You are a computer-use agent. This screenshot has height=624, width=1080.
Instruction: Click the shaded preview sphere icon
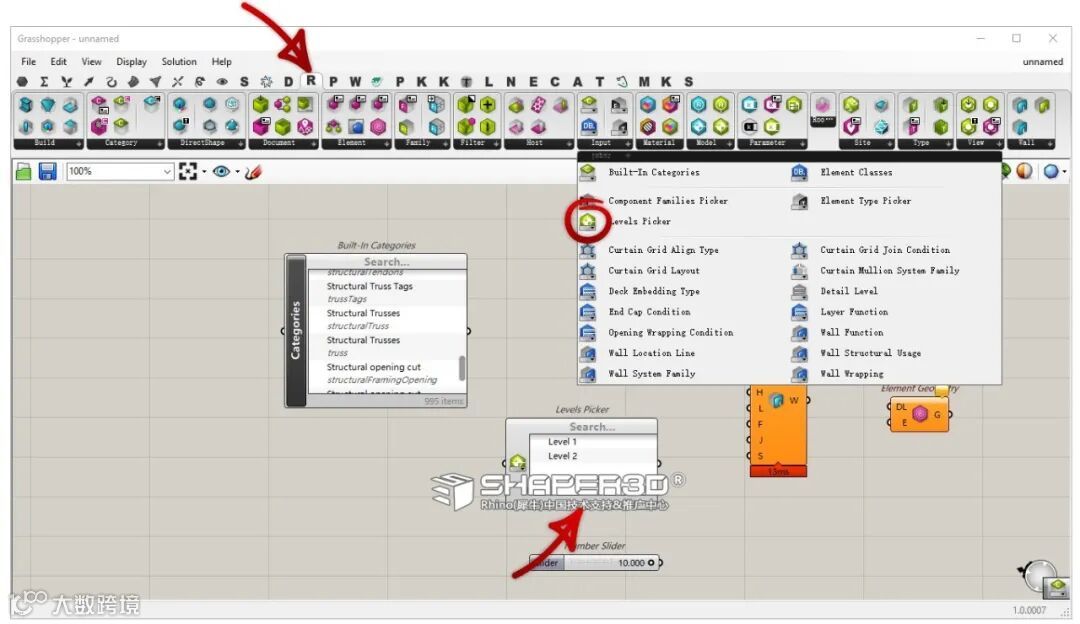click(1024, 171)
